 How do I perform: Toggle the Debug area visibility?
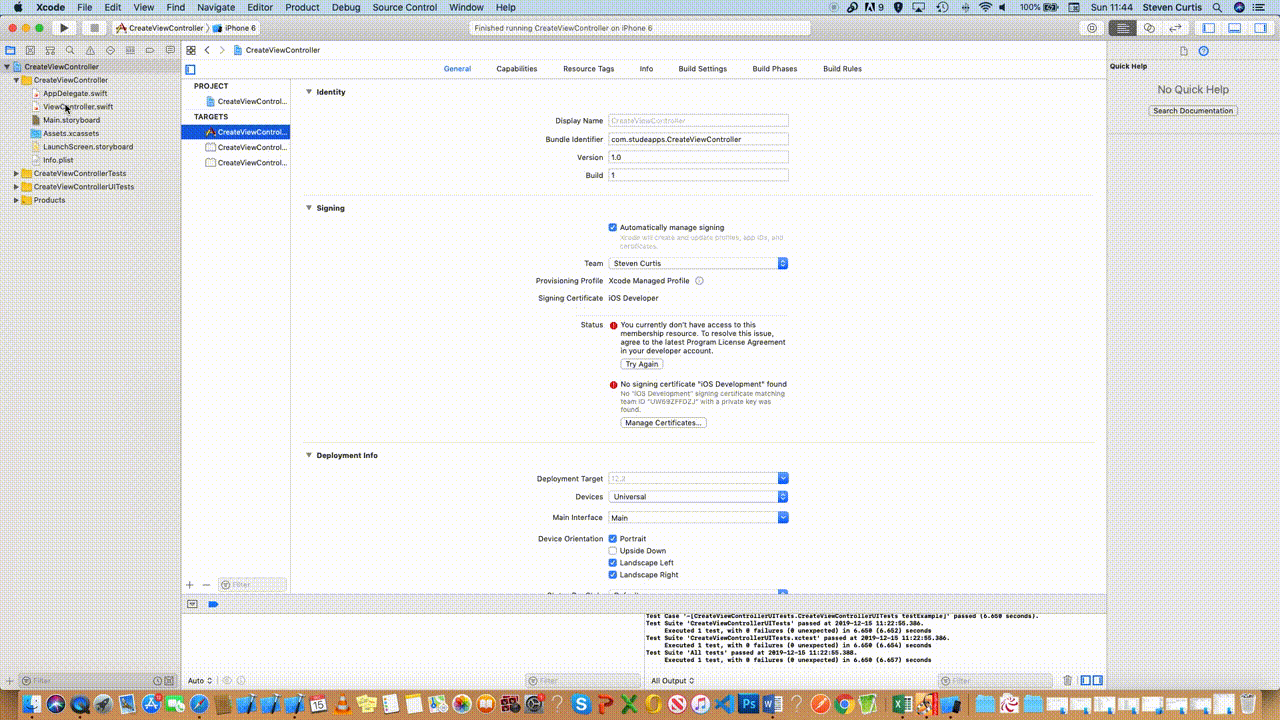click(1234, 28)
